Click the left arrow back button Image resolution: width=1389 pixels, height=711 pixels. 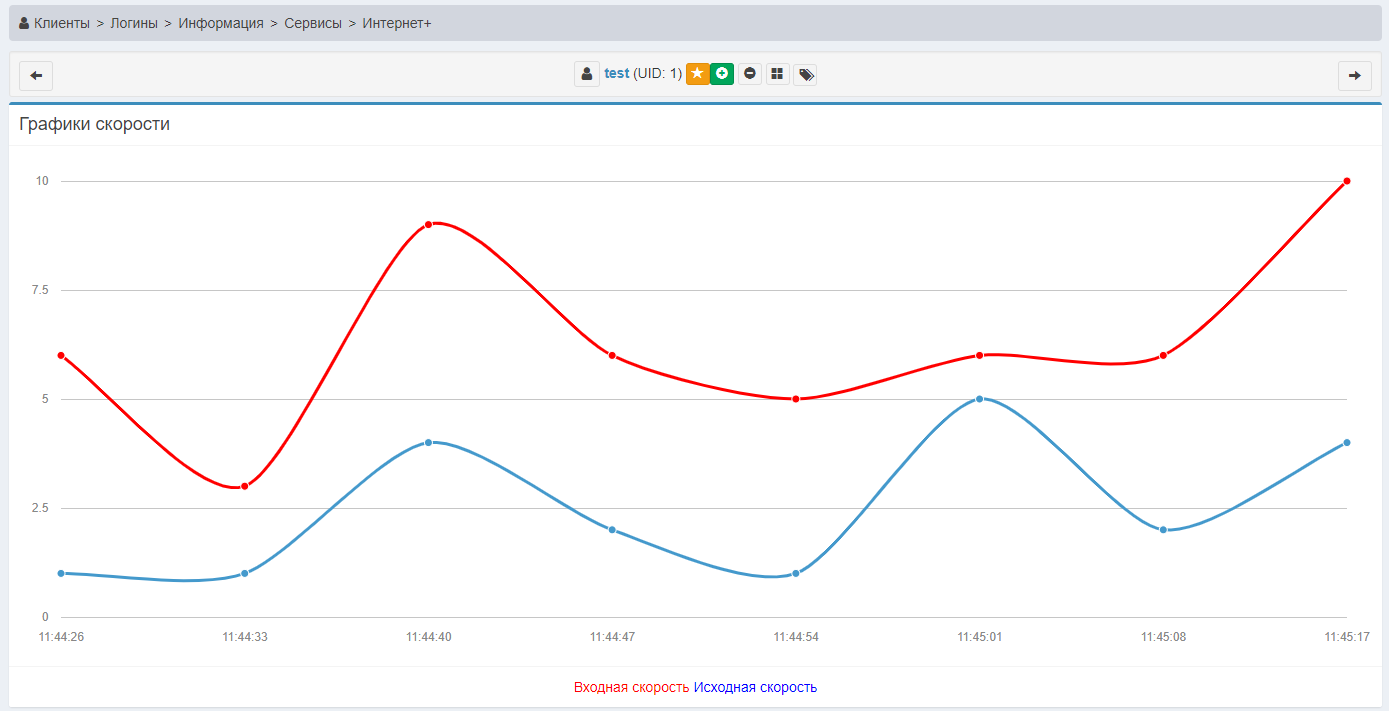[x=36, y=75]
